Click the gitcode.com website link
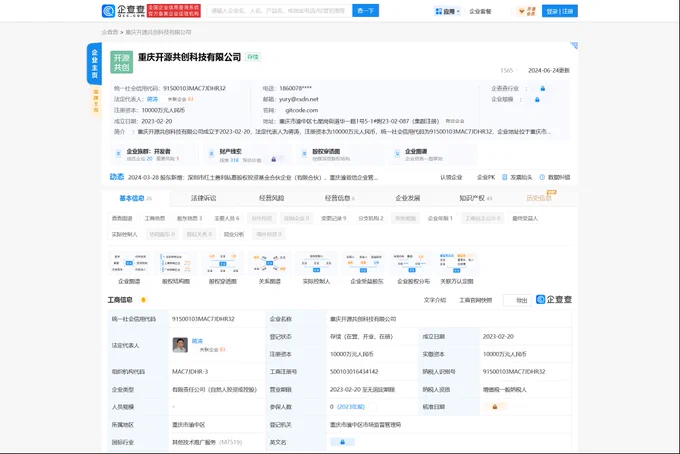The image size is (680, 454). tap(301, 110)
